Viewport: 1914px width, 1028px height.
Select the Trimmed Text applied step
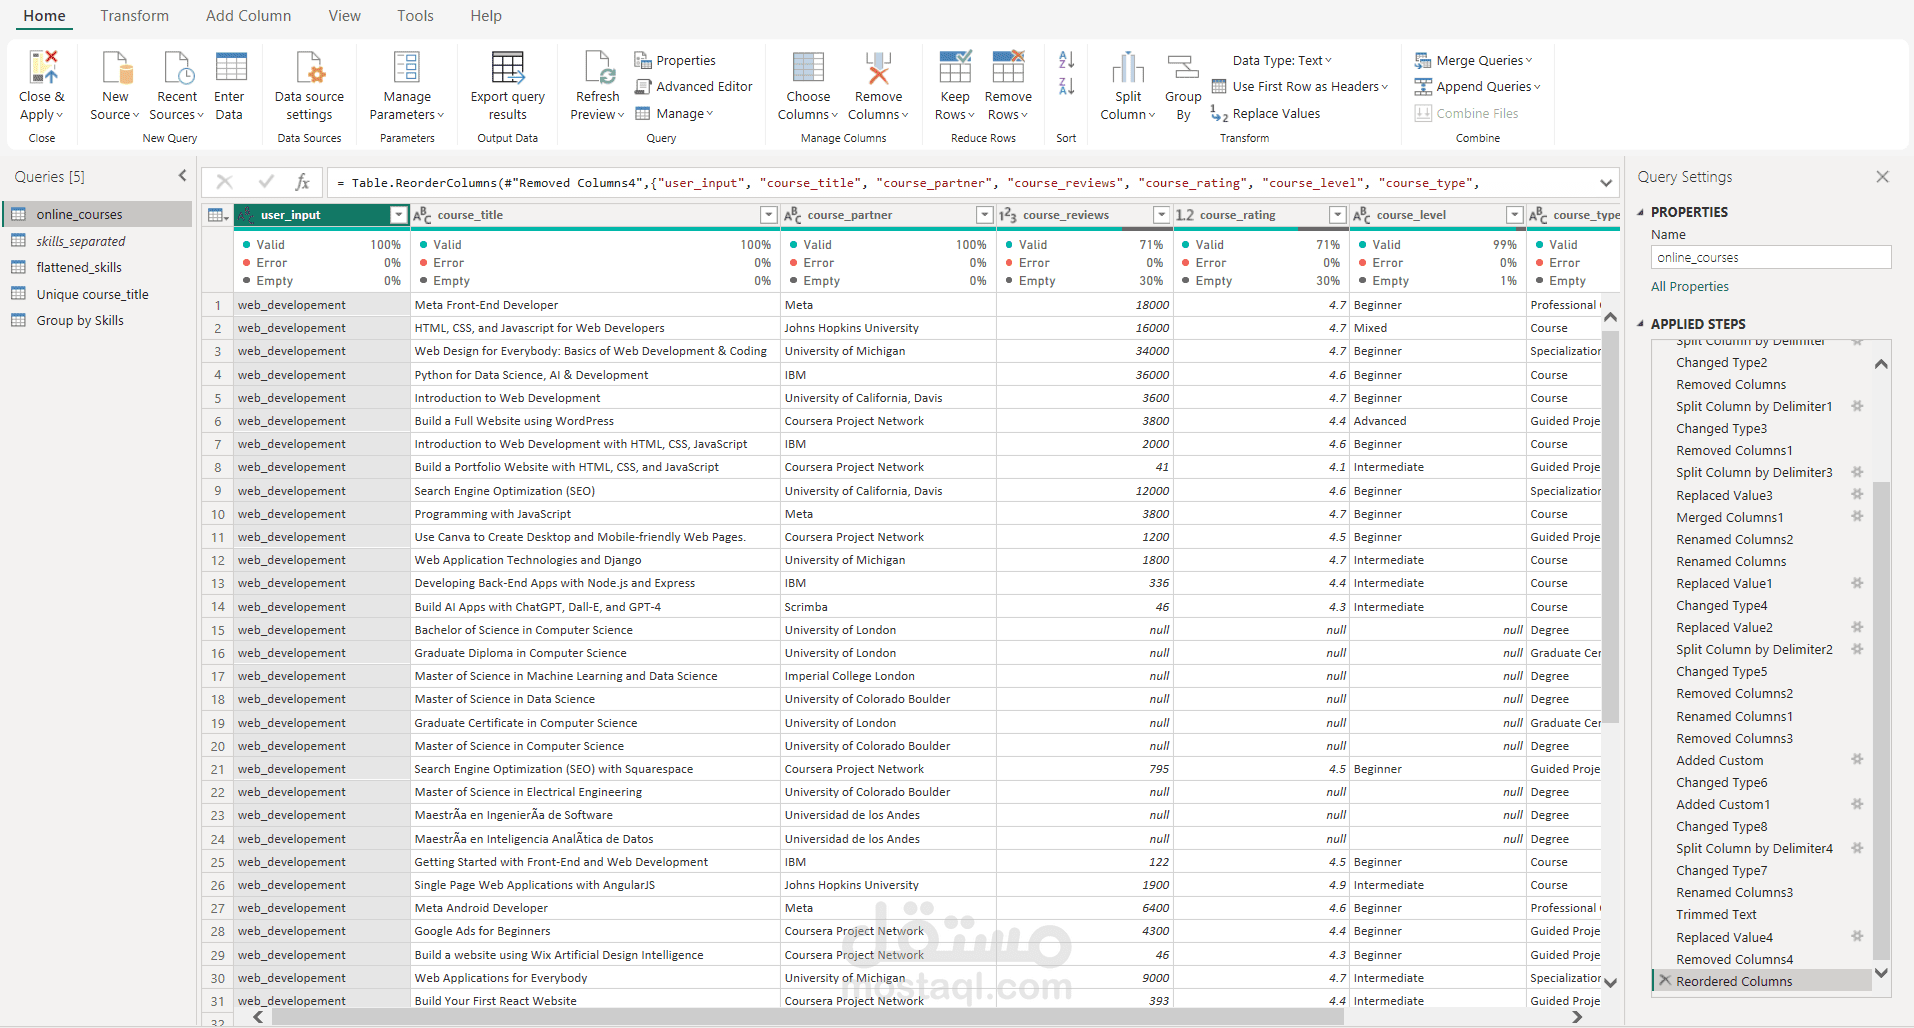[x=1716, y=914]
